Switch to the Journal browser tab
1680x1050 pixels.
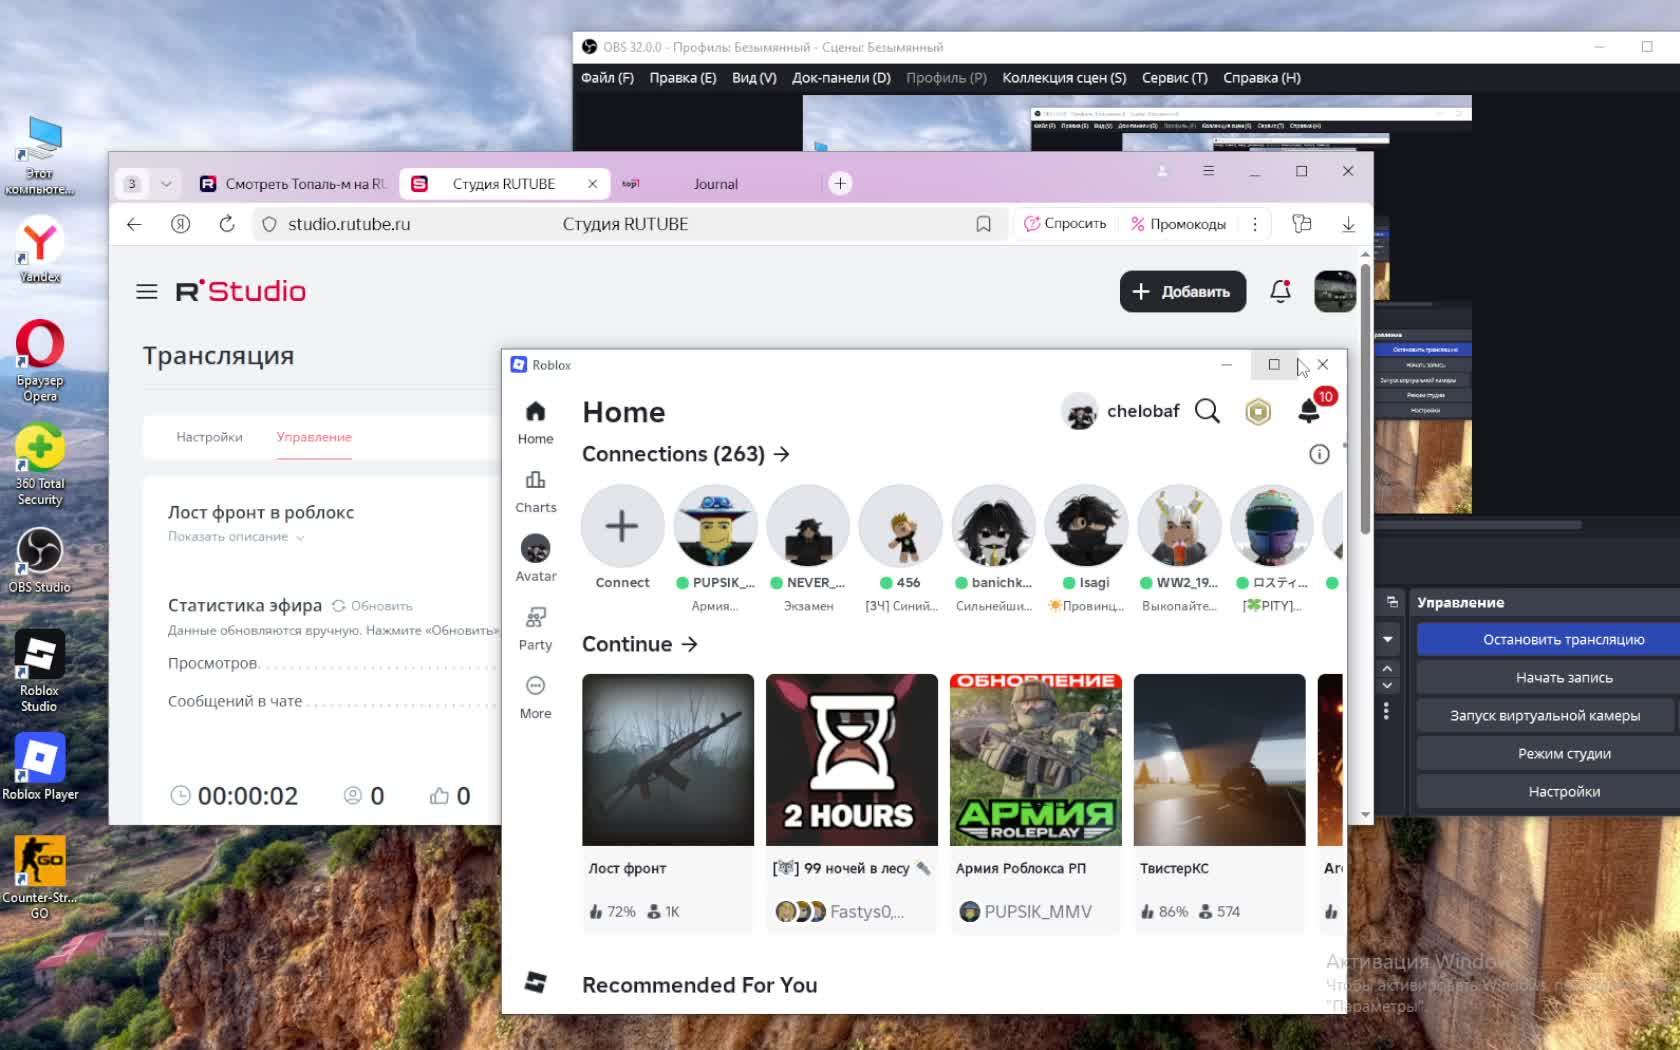(x=716, y=184)
